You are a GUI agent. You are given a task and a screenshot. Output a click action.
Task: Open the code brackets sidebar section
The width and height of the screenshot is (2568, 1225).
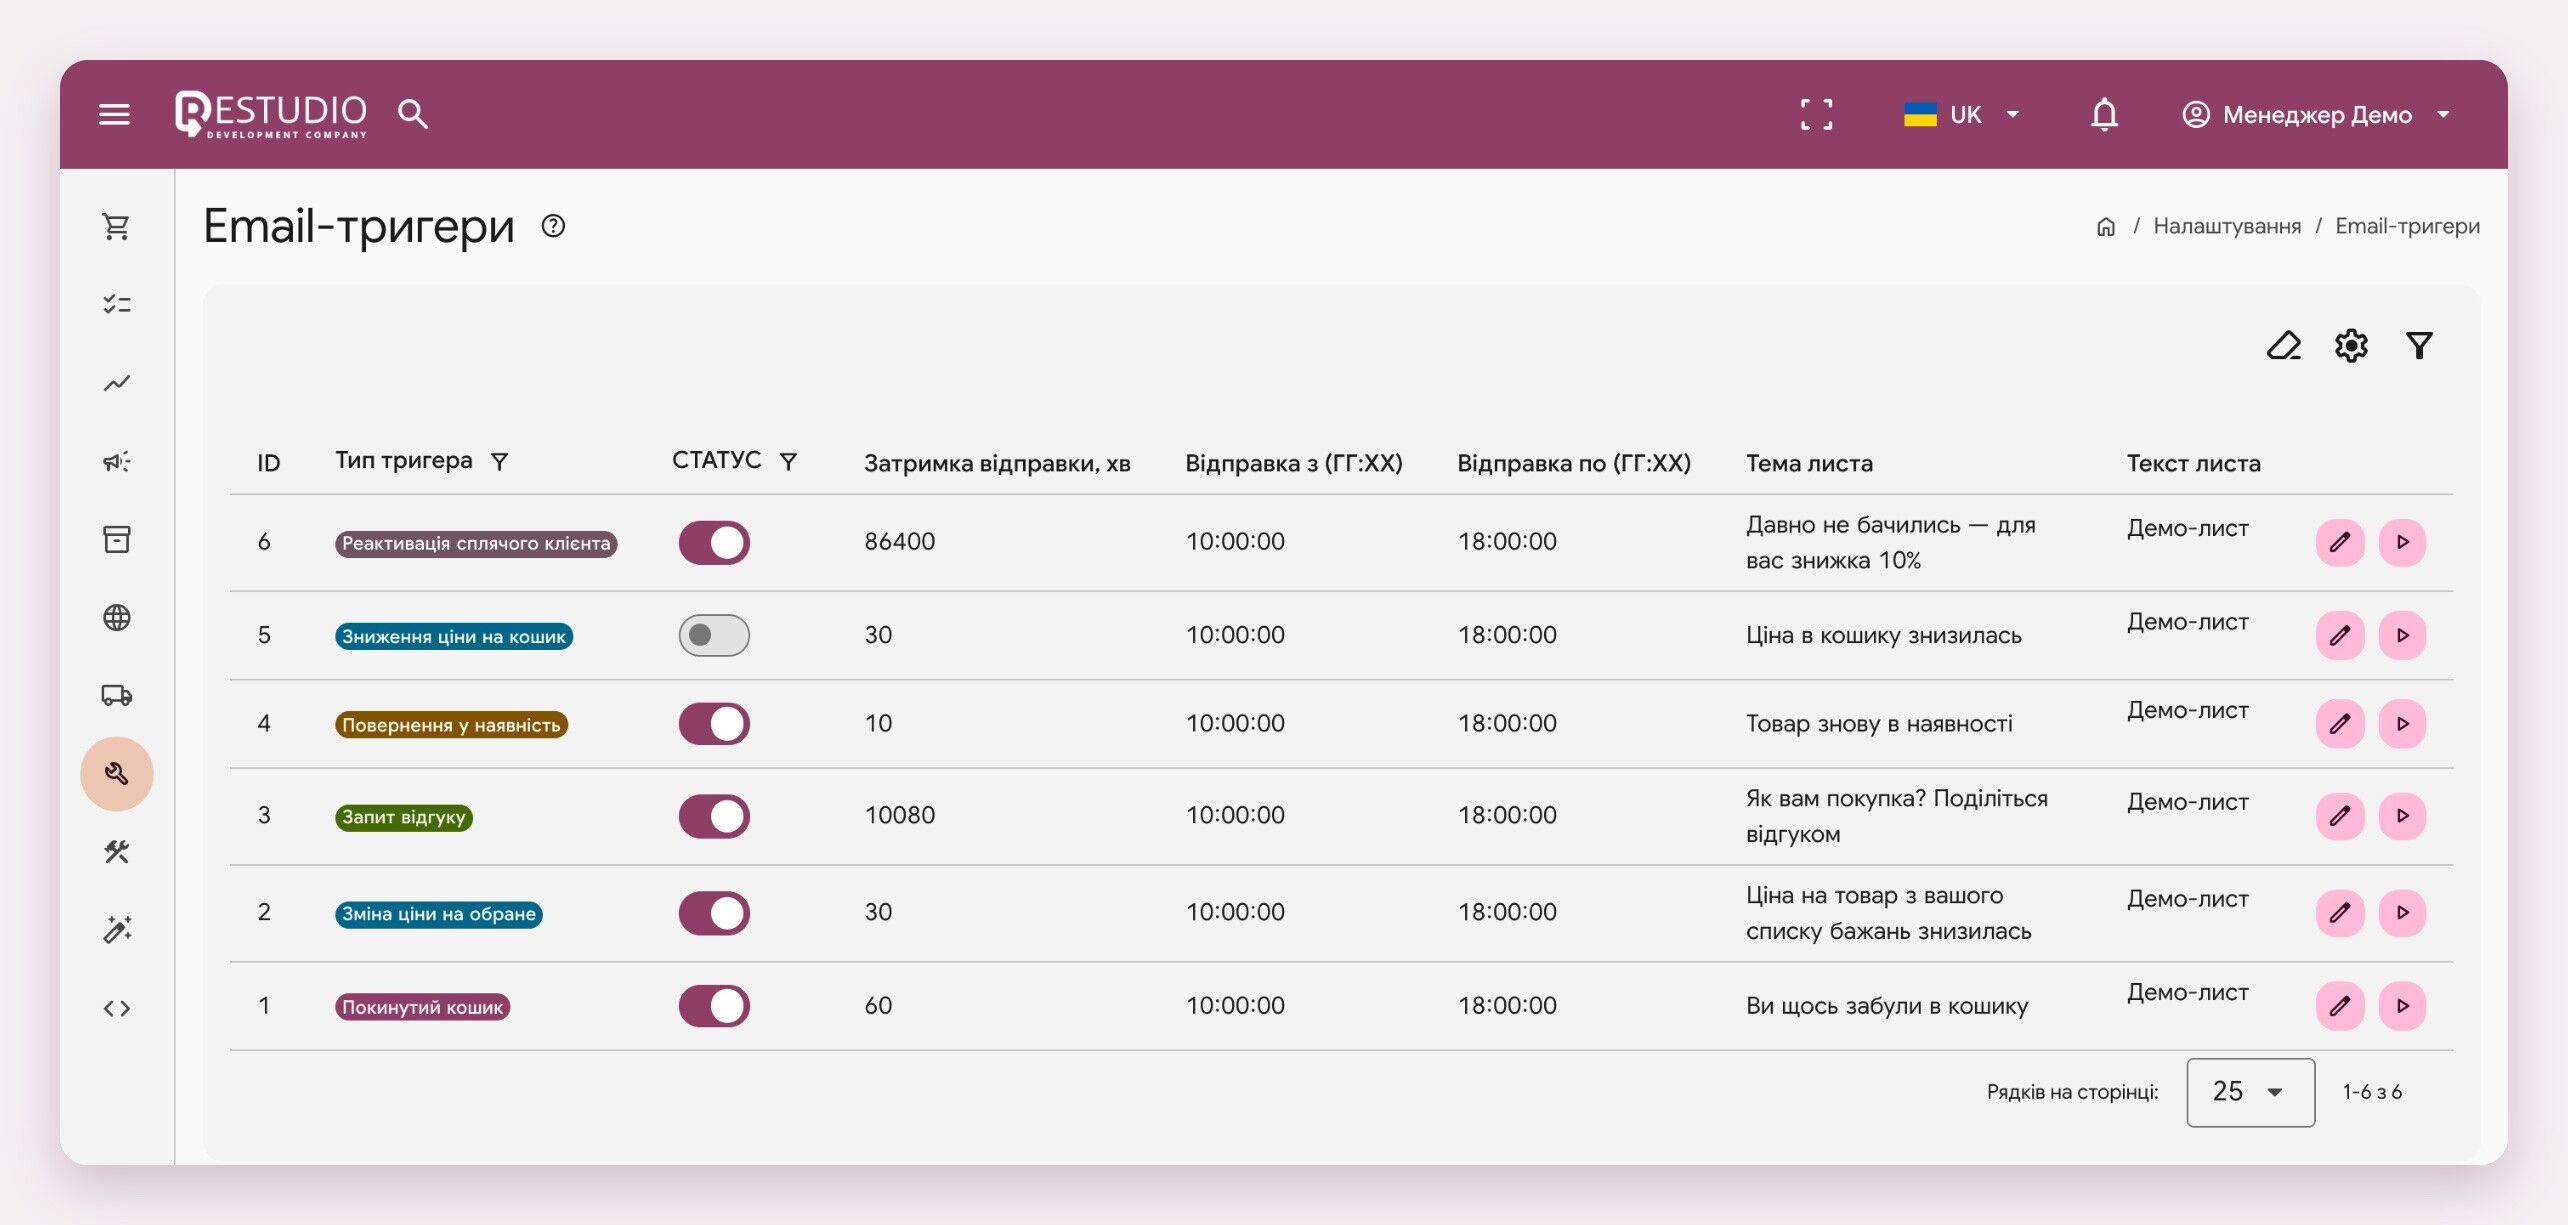click(x=117, y=1008)
